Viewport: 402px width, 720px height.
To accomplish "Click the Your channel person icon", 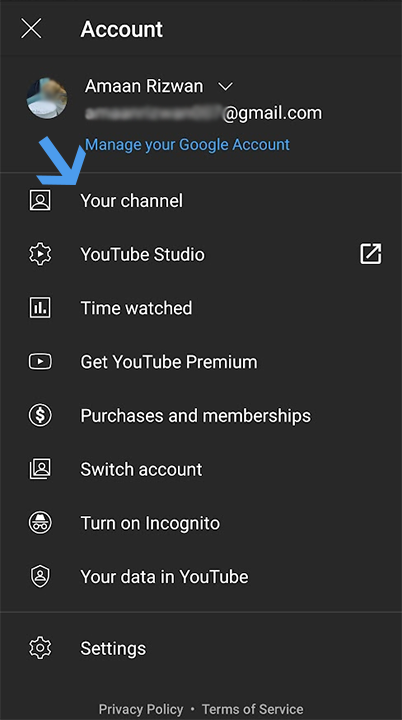I will 40,201.
